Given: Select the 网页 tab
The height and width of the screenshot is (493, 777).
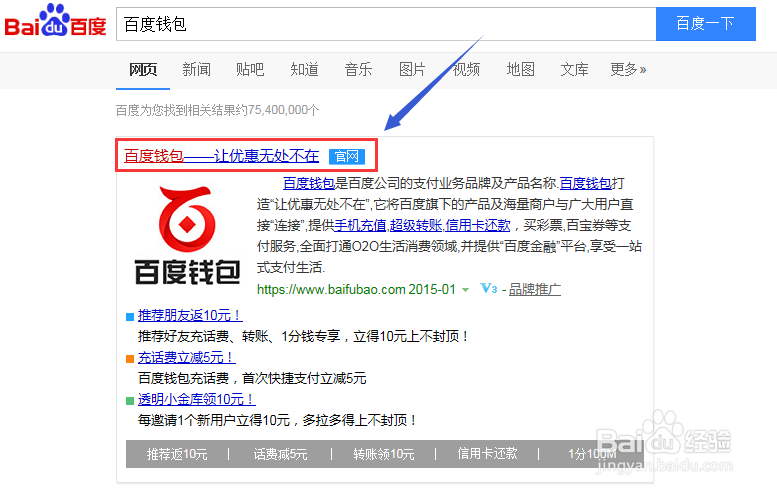Looking at the screenshot, I should tap(143, 69).
